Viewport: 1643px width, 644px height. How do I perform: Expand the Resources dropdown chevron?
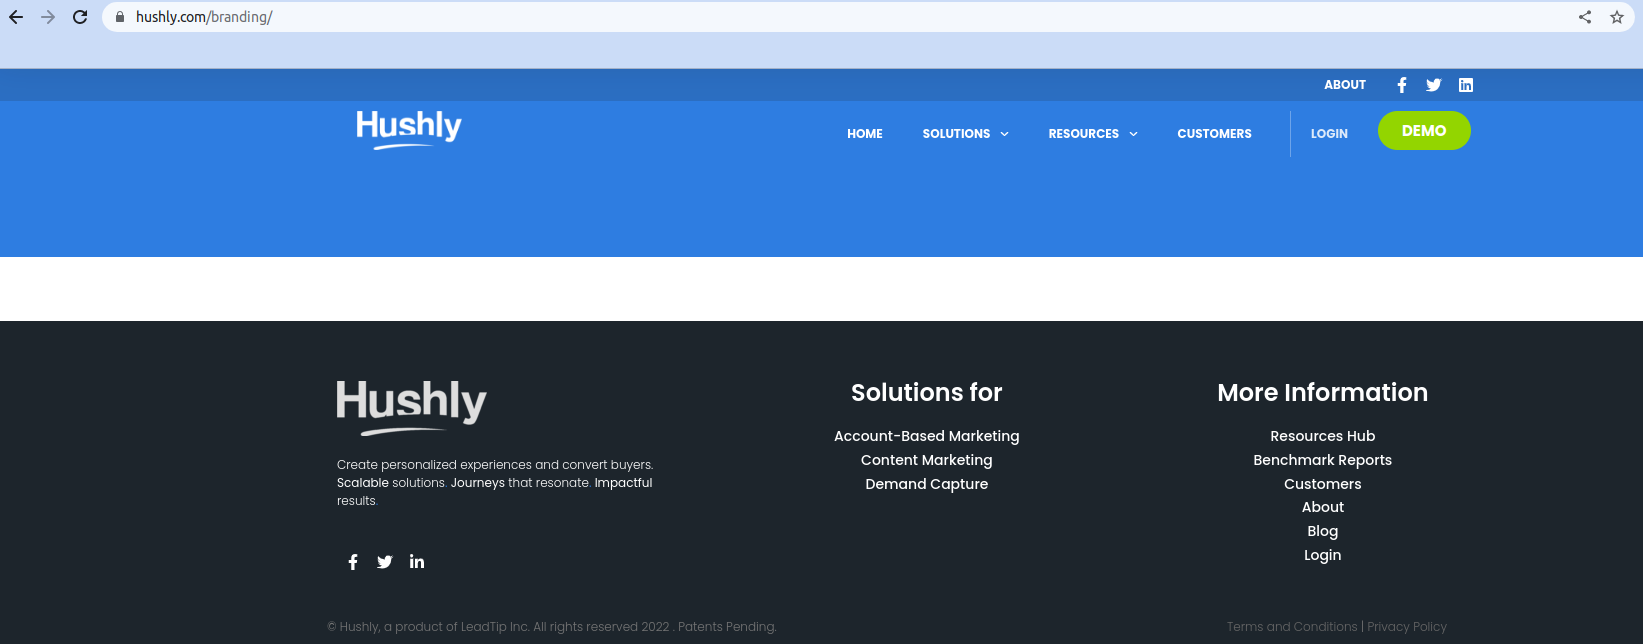click(1133, 134)
